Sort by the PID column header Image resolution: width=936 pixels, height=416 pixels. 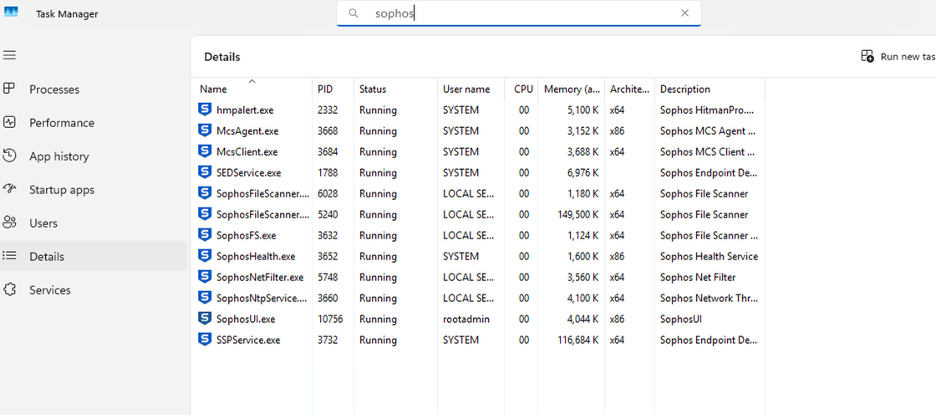pyautogui.click(x=325, y=89)
